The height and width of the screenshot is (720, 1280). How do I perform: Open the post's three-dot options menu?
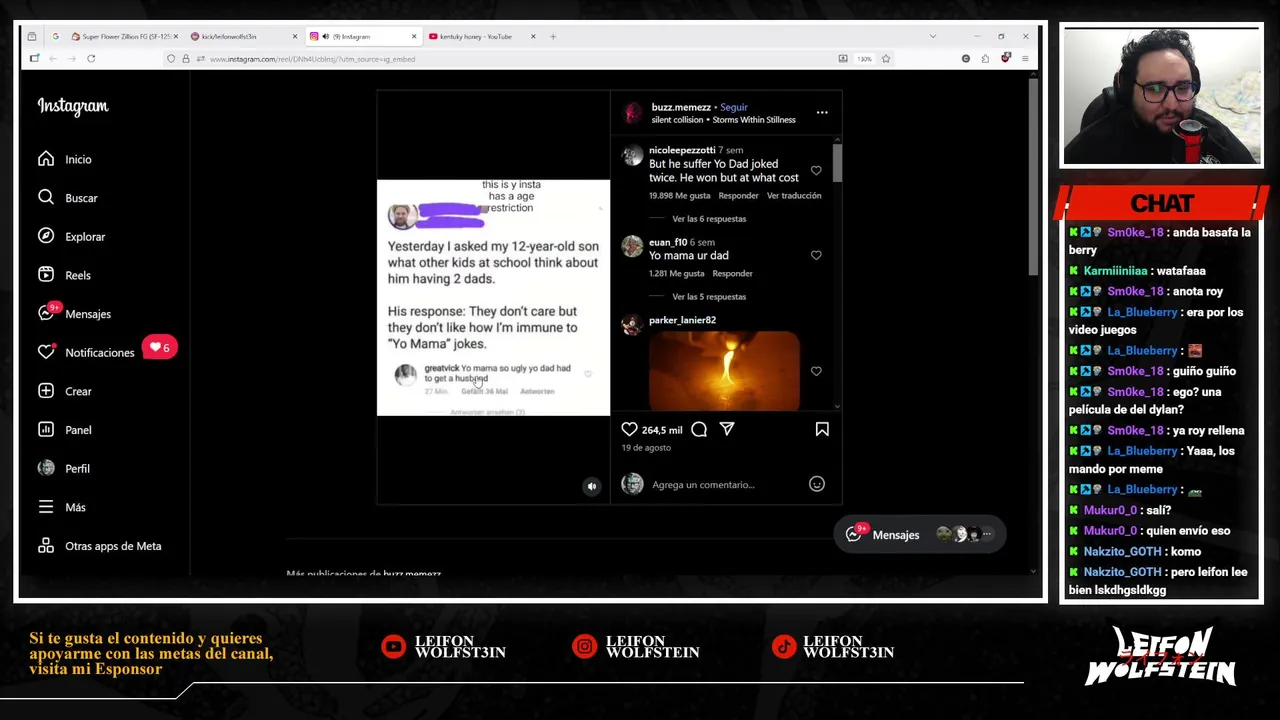tap(822, 113)
